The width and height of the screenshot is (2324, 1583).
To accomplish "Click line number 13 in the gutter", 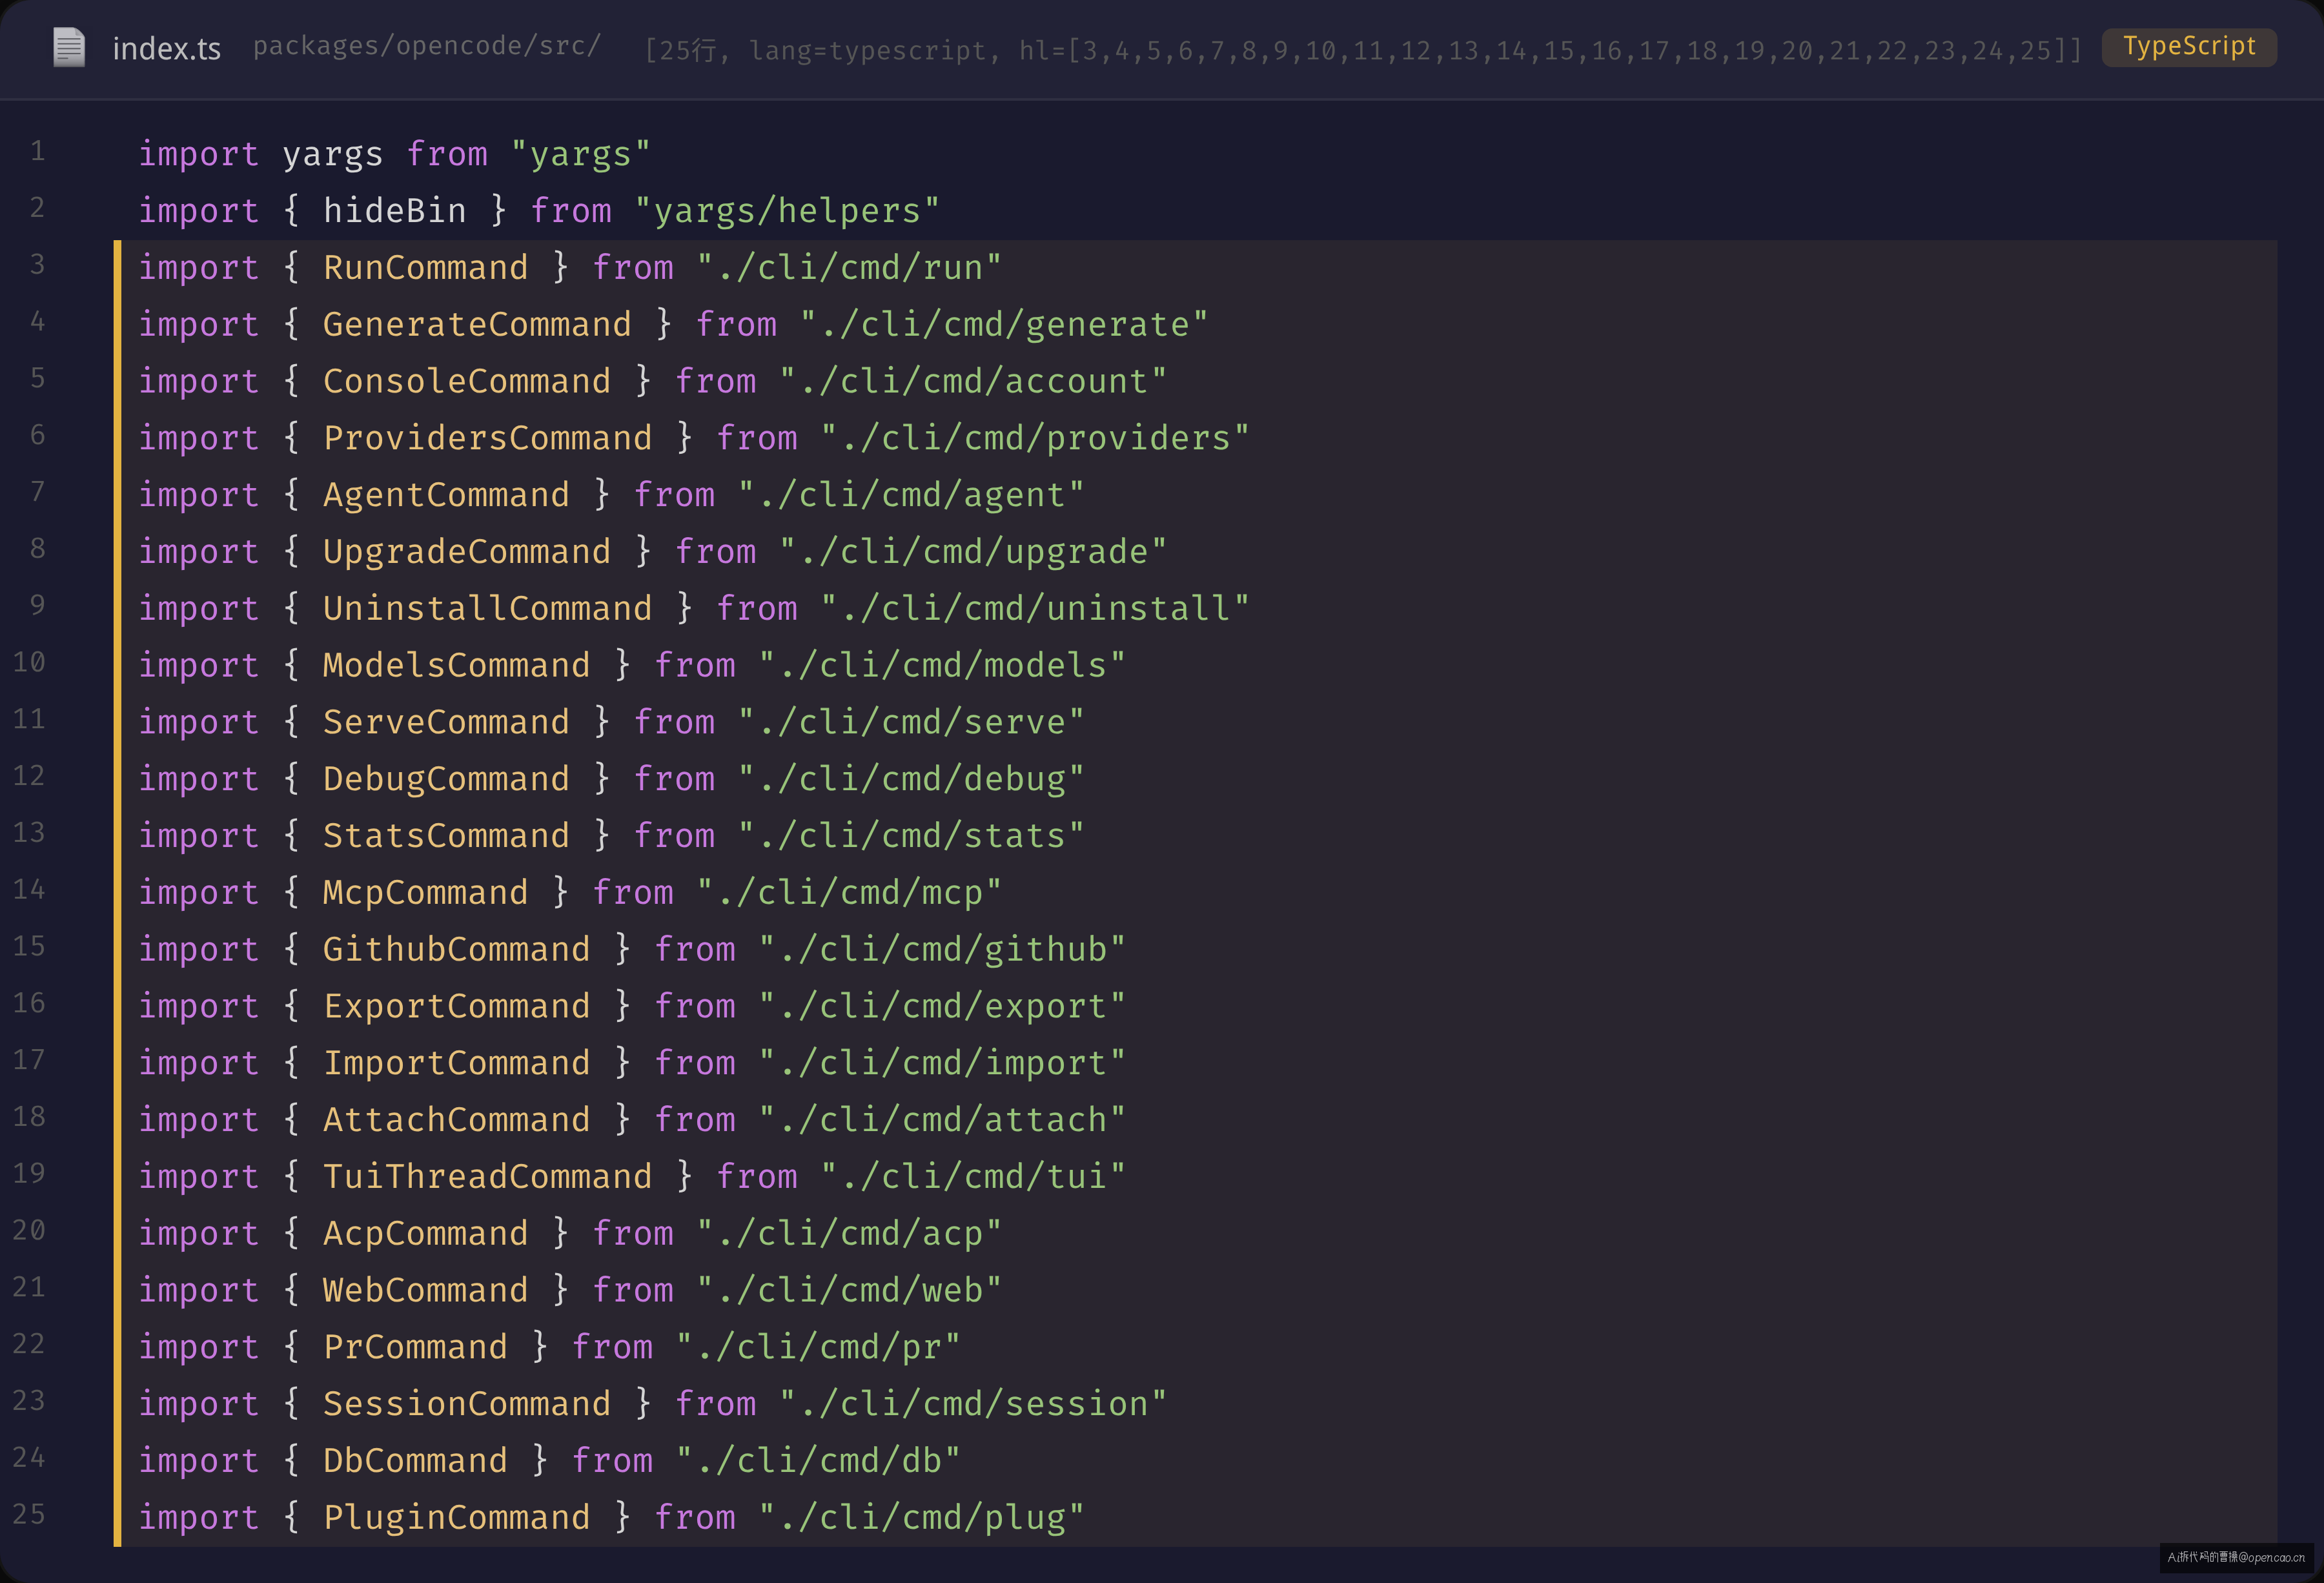I will (29, 832).
